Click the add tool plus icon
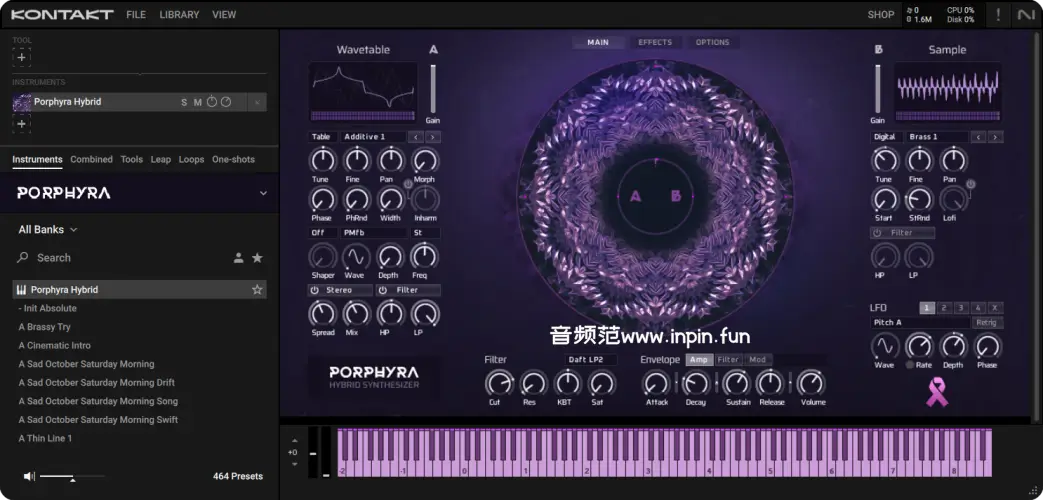This screenshot has height=500, width=1043. click(22, 58)
